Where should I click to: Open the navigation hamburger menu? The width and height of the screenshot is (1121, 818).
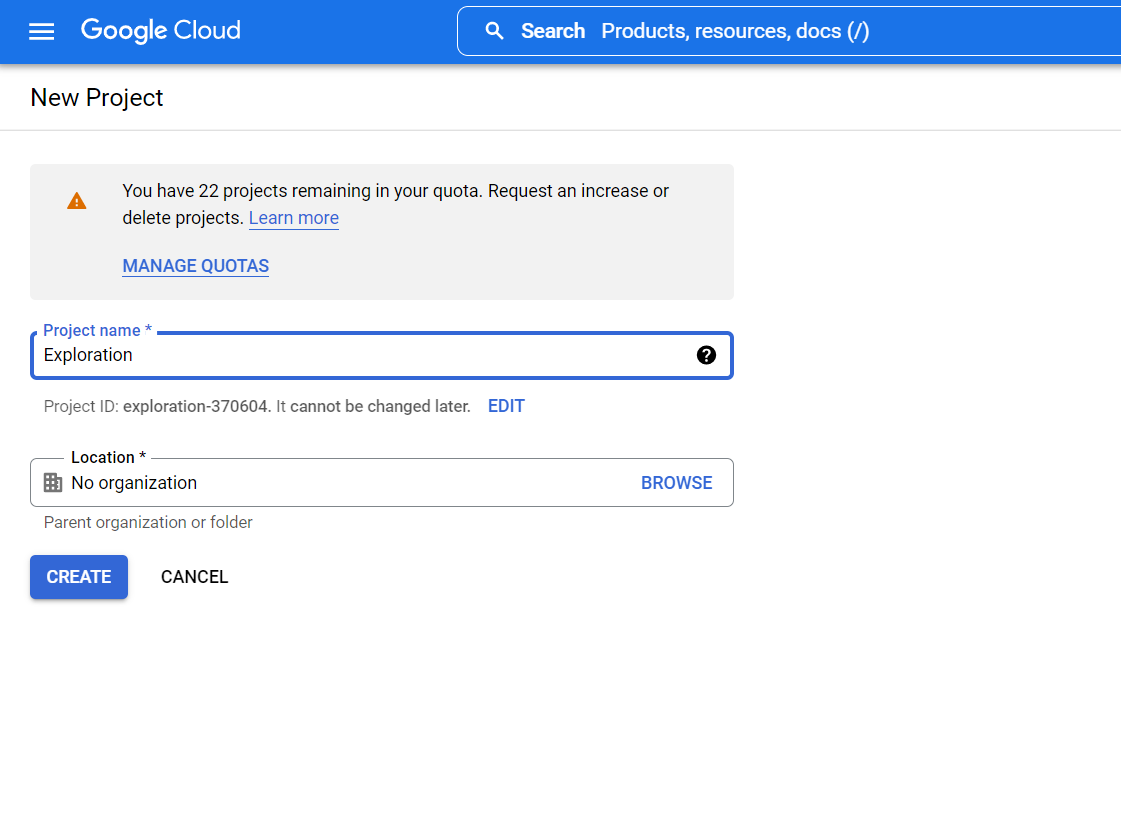(41, 31)
